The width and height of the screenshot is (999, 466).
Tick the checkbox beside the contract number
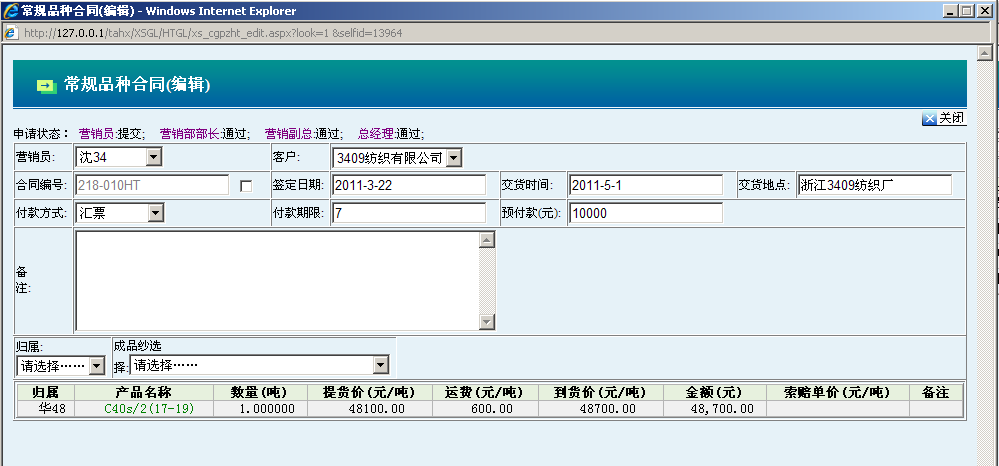pos(246,186)
